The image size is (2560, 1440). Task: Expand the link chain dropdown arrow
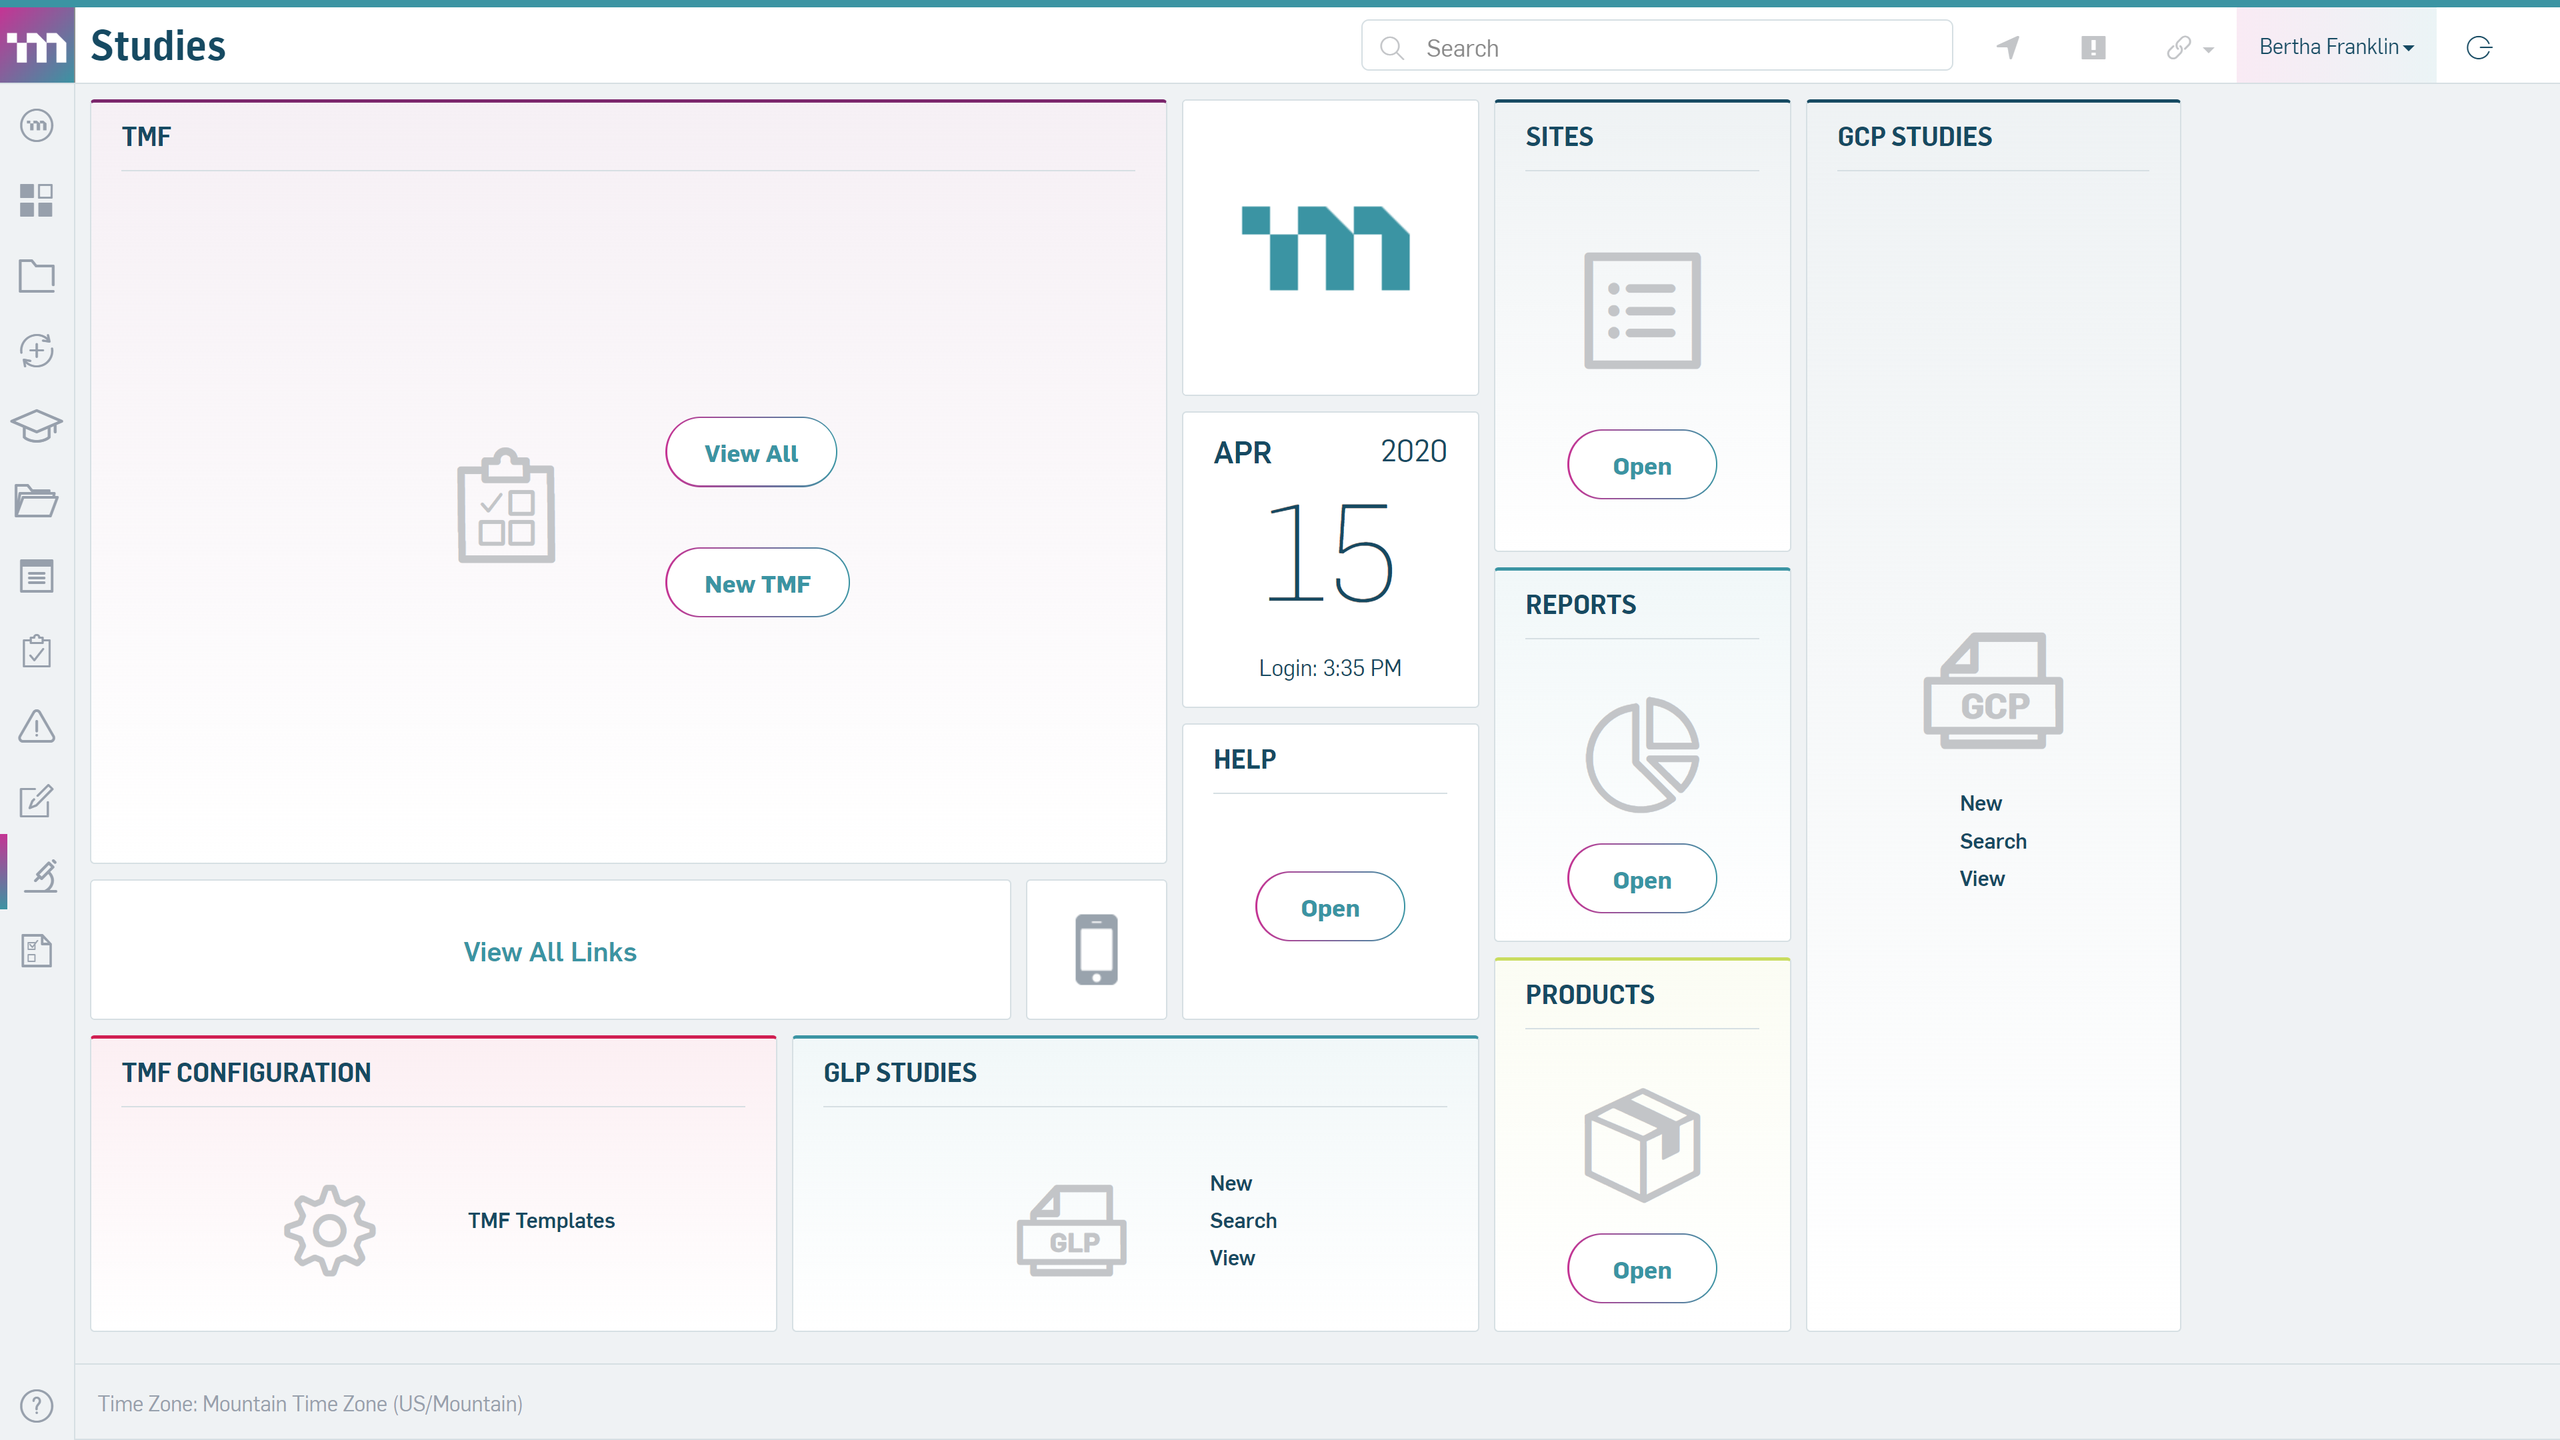pos(2208,49)
